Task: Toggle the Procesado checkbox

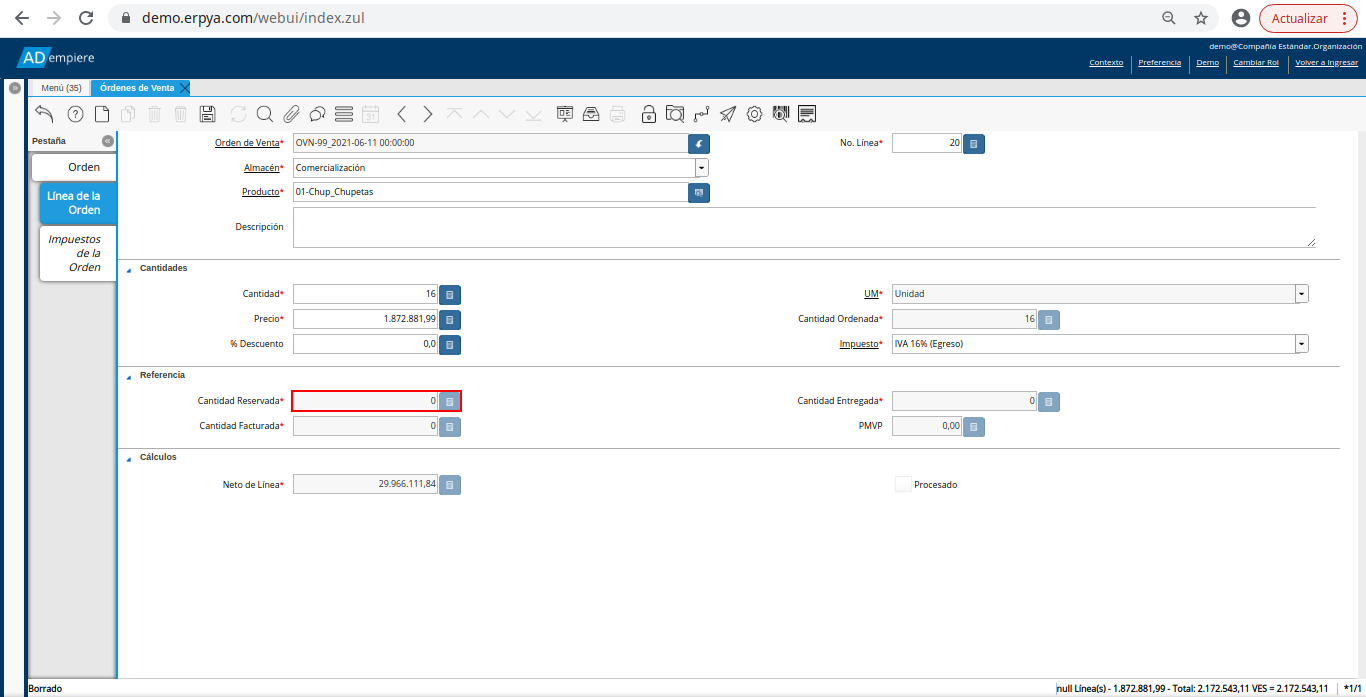Action: point(903,484)
